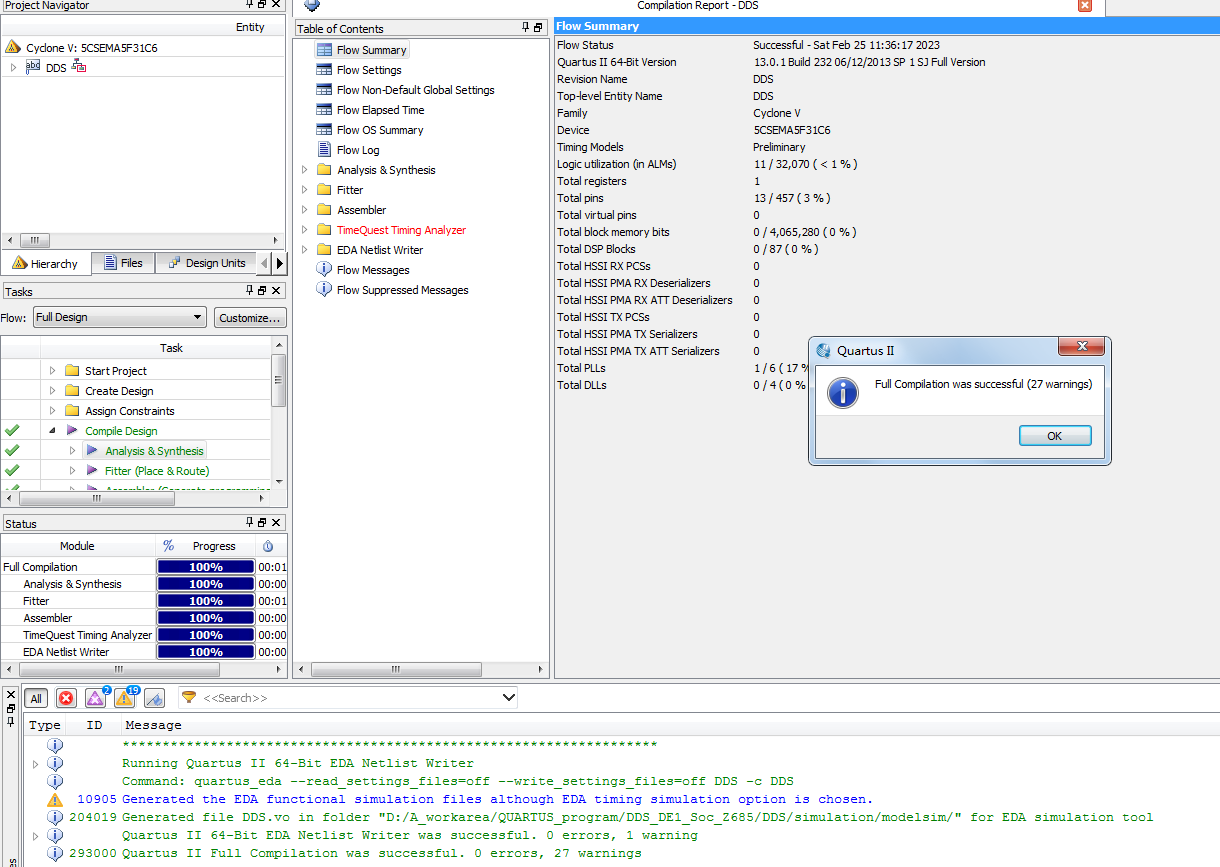
Task: Close the Compilation Report tab
Action: point(1085,5)
